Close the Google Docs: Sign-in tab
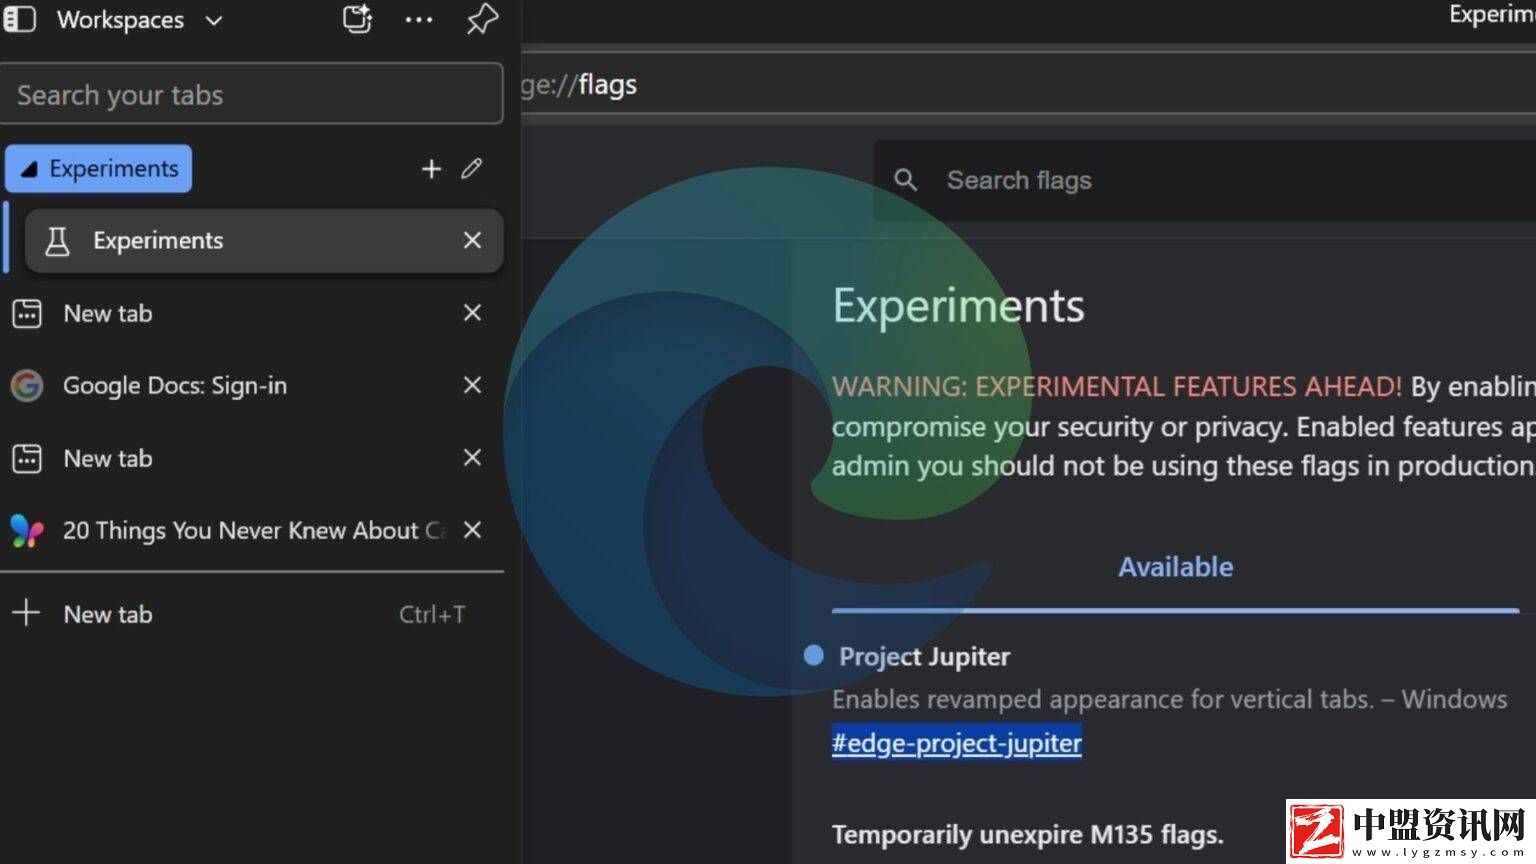Image resolution: width=1536 pixels, height=864 pixels. point(473,385)
